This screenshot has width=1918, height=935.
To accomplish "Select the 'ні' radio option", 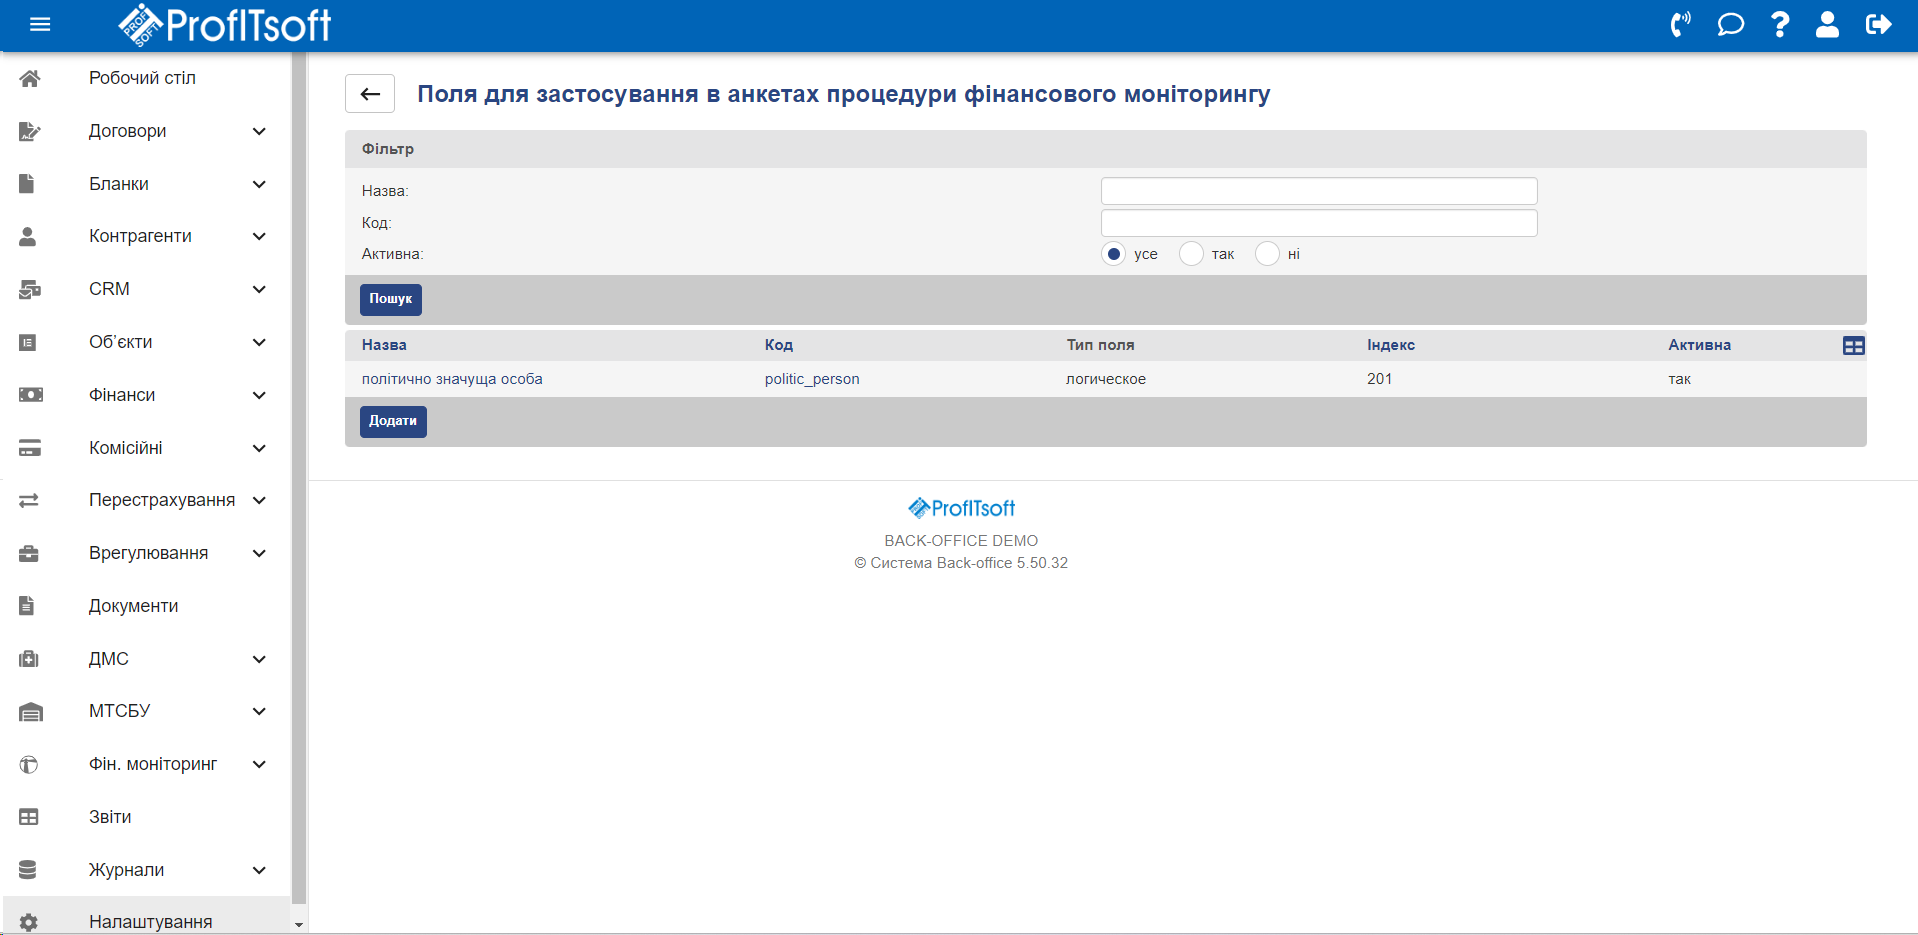I will click(1267, 254).
